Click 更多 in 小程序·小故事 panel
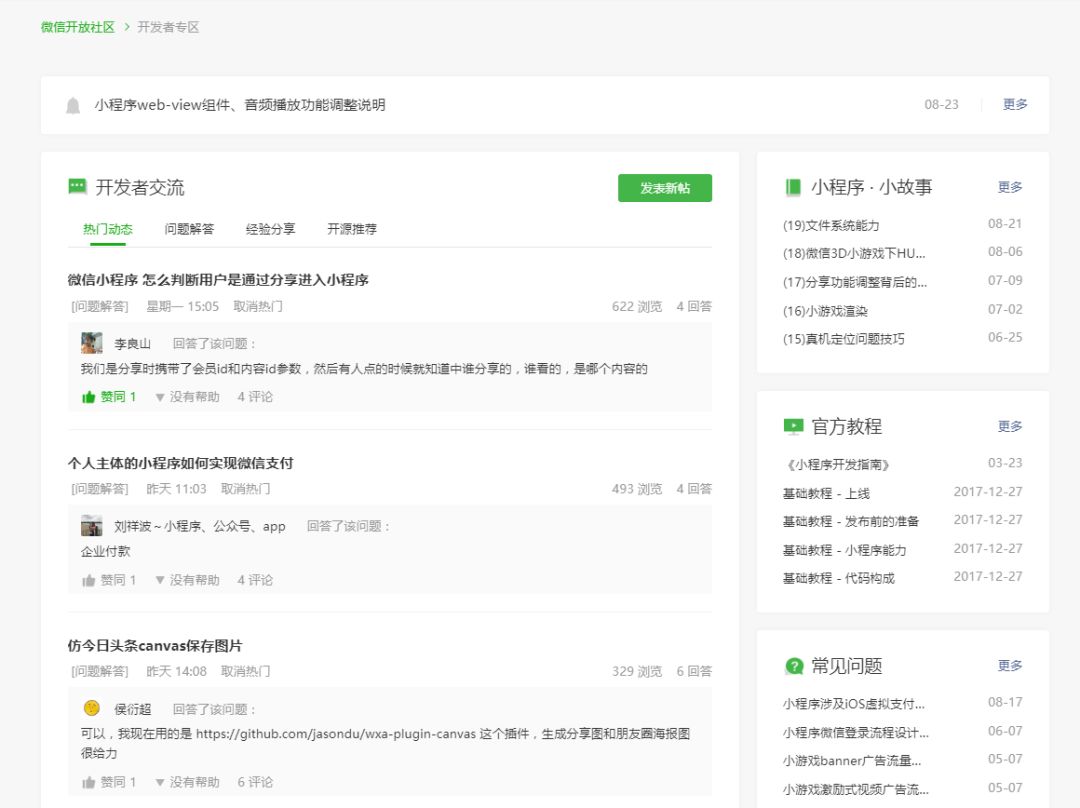Viewport: 1080px width, 808px height. (x=1010, y=187)
